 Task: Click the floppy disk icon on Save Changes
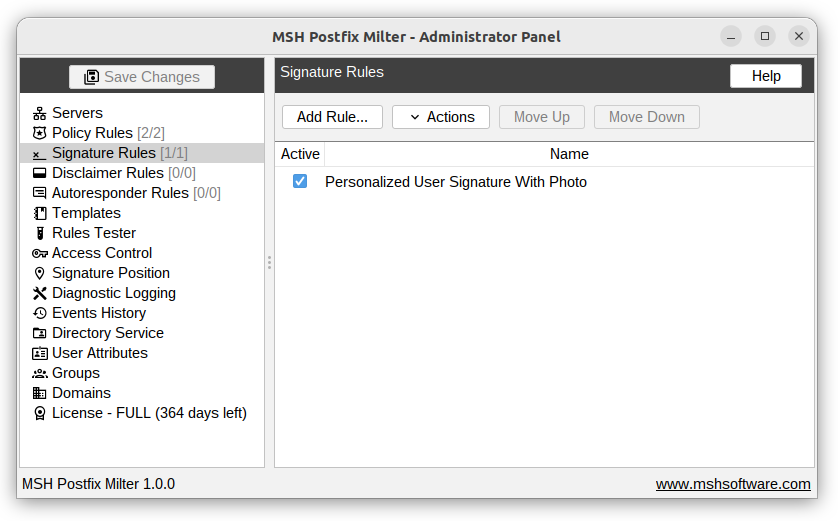click(91, 77)
